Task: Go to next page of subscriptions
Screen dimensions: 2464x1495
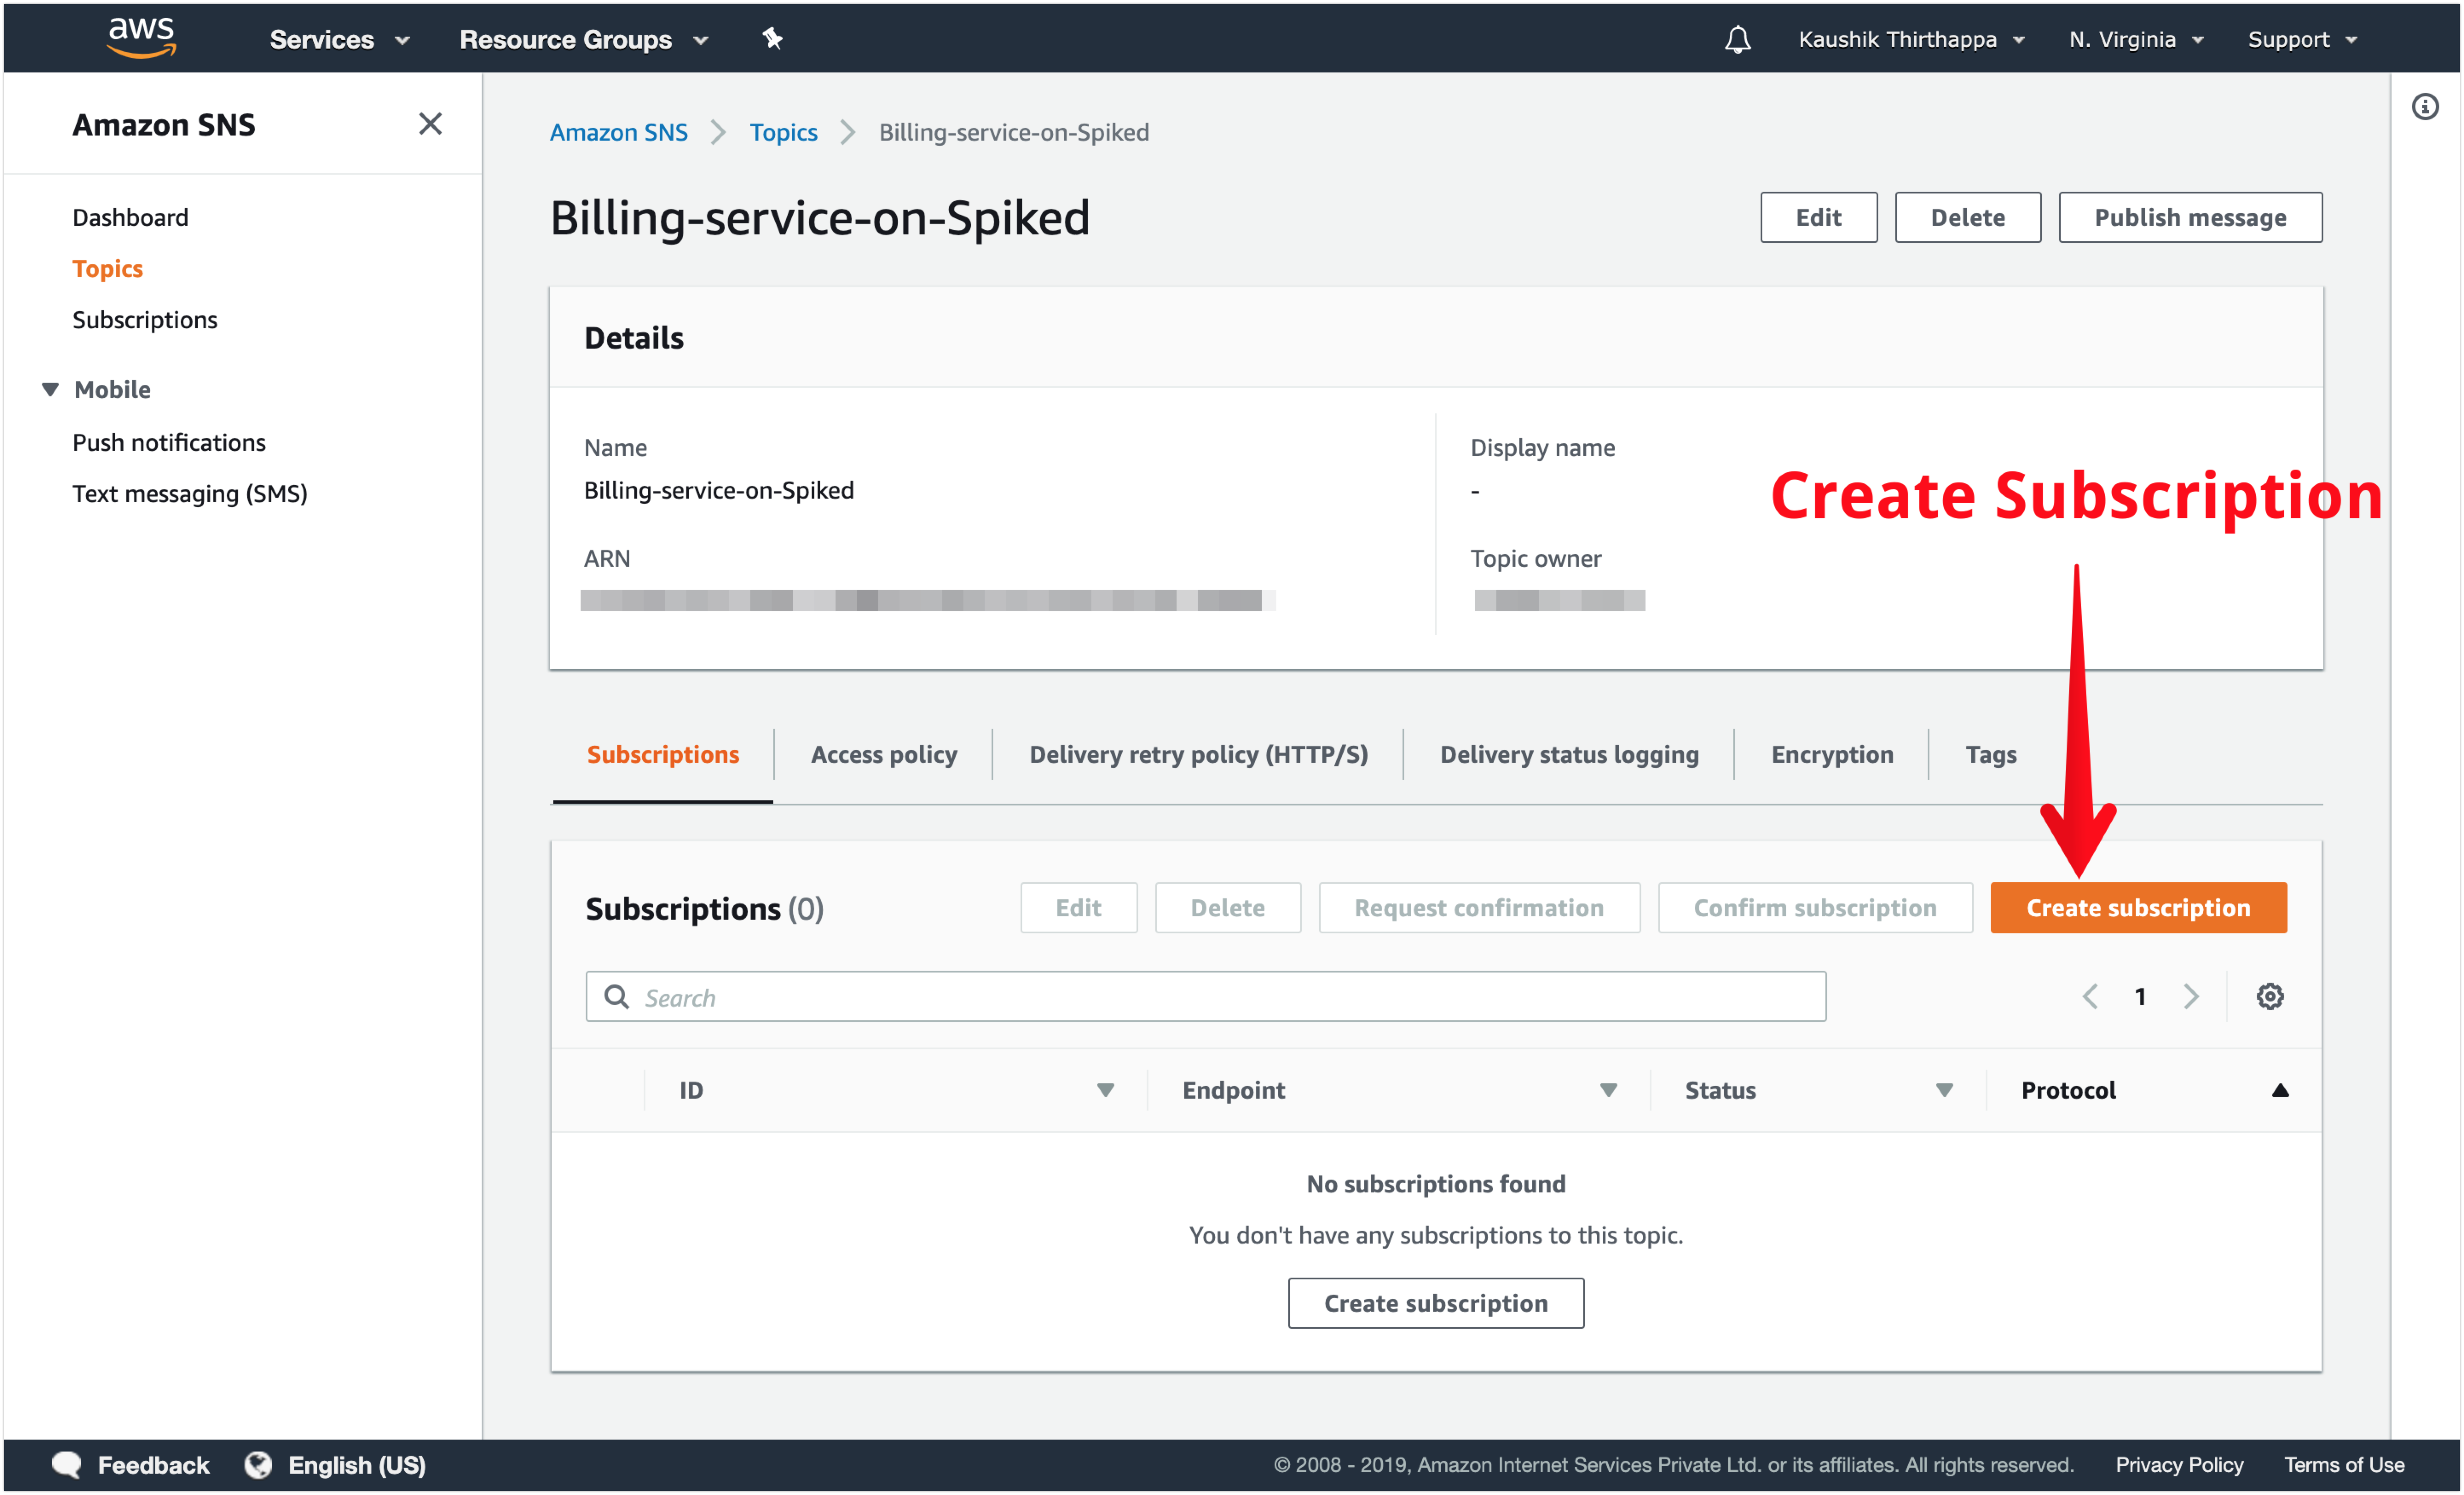Action: coord(2191,996)
